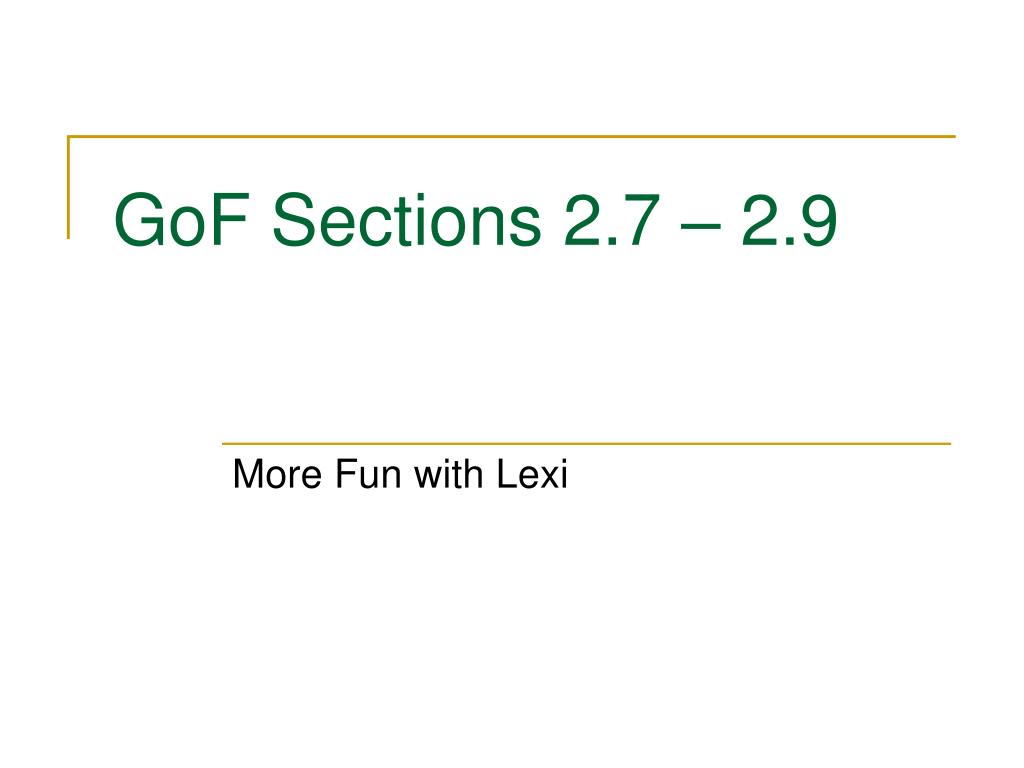Select the subtitle 'More Fun with Lexi'
This screenshot has width=1024, height=768.
tap(400, 473)
